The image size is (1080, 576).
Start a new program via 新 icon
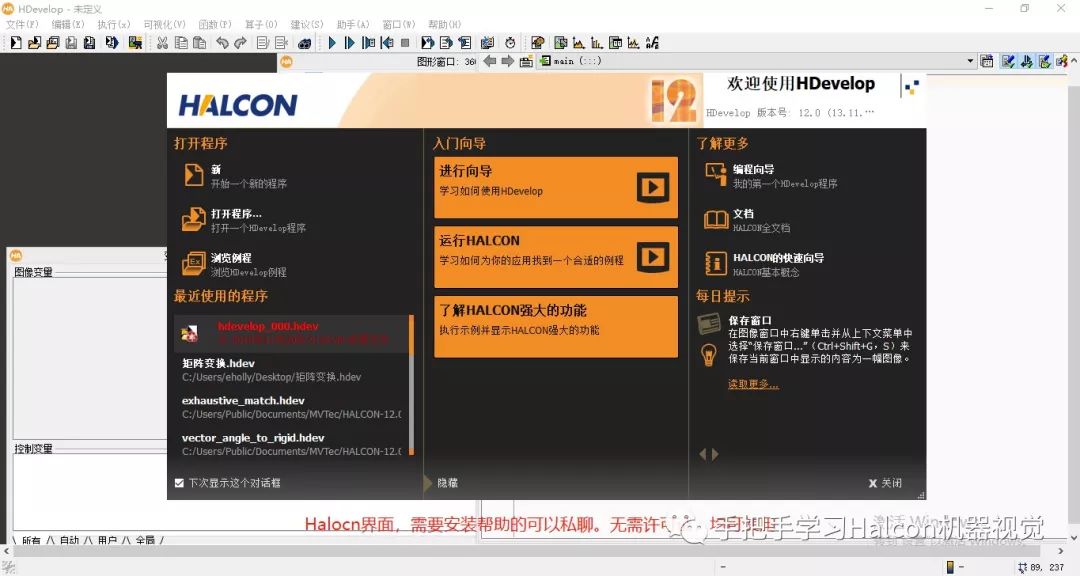point(194,175)
